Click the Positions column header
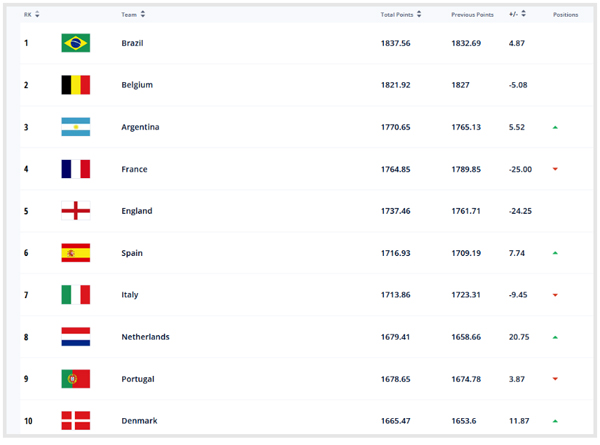Screen dimensions: 600x445 click(565, 15)
